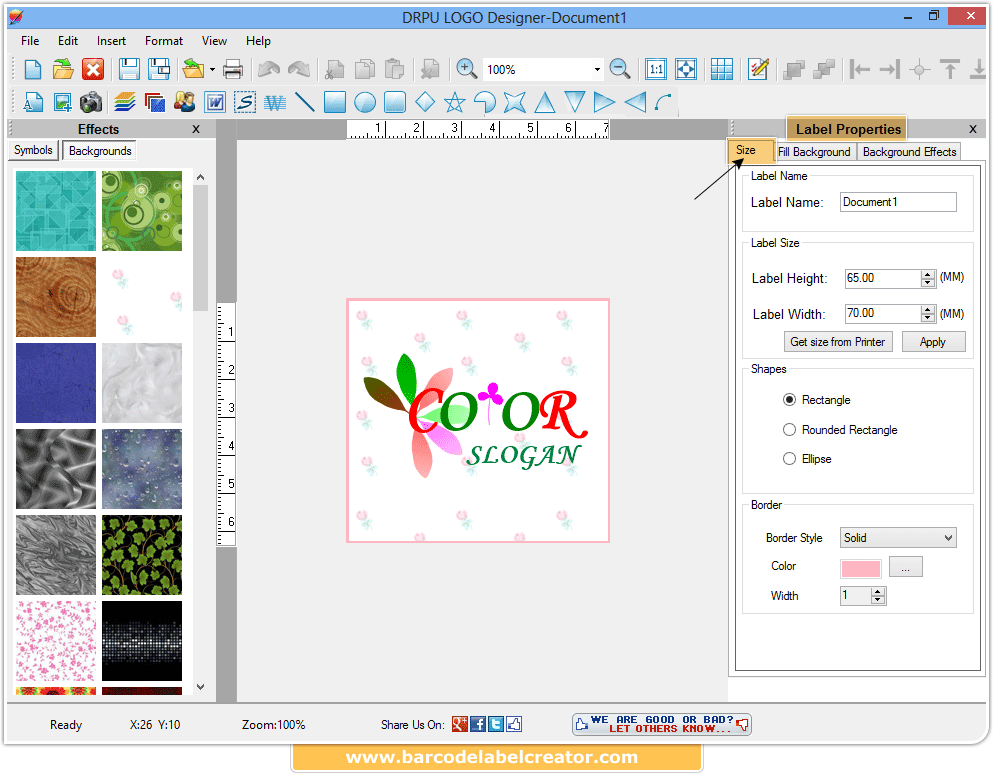Image resolution: width=993 pixels, height=773 pixels.
Task: Insert a picture with the image-plus icon
Action: point(62,102)
